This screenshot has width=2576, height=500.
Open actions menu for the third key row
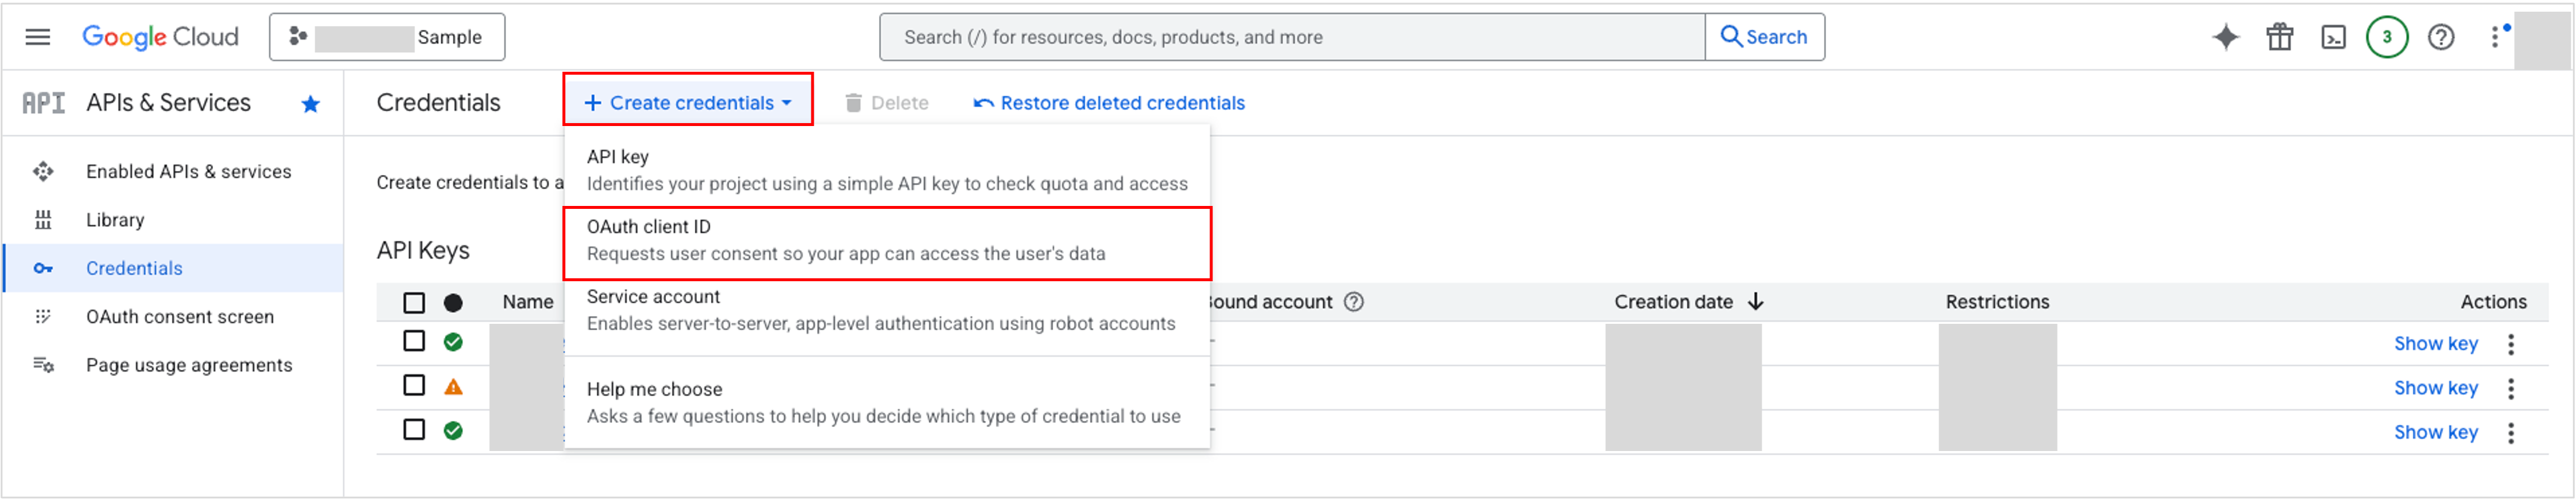[2511, 433]
